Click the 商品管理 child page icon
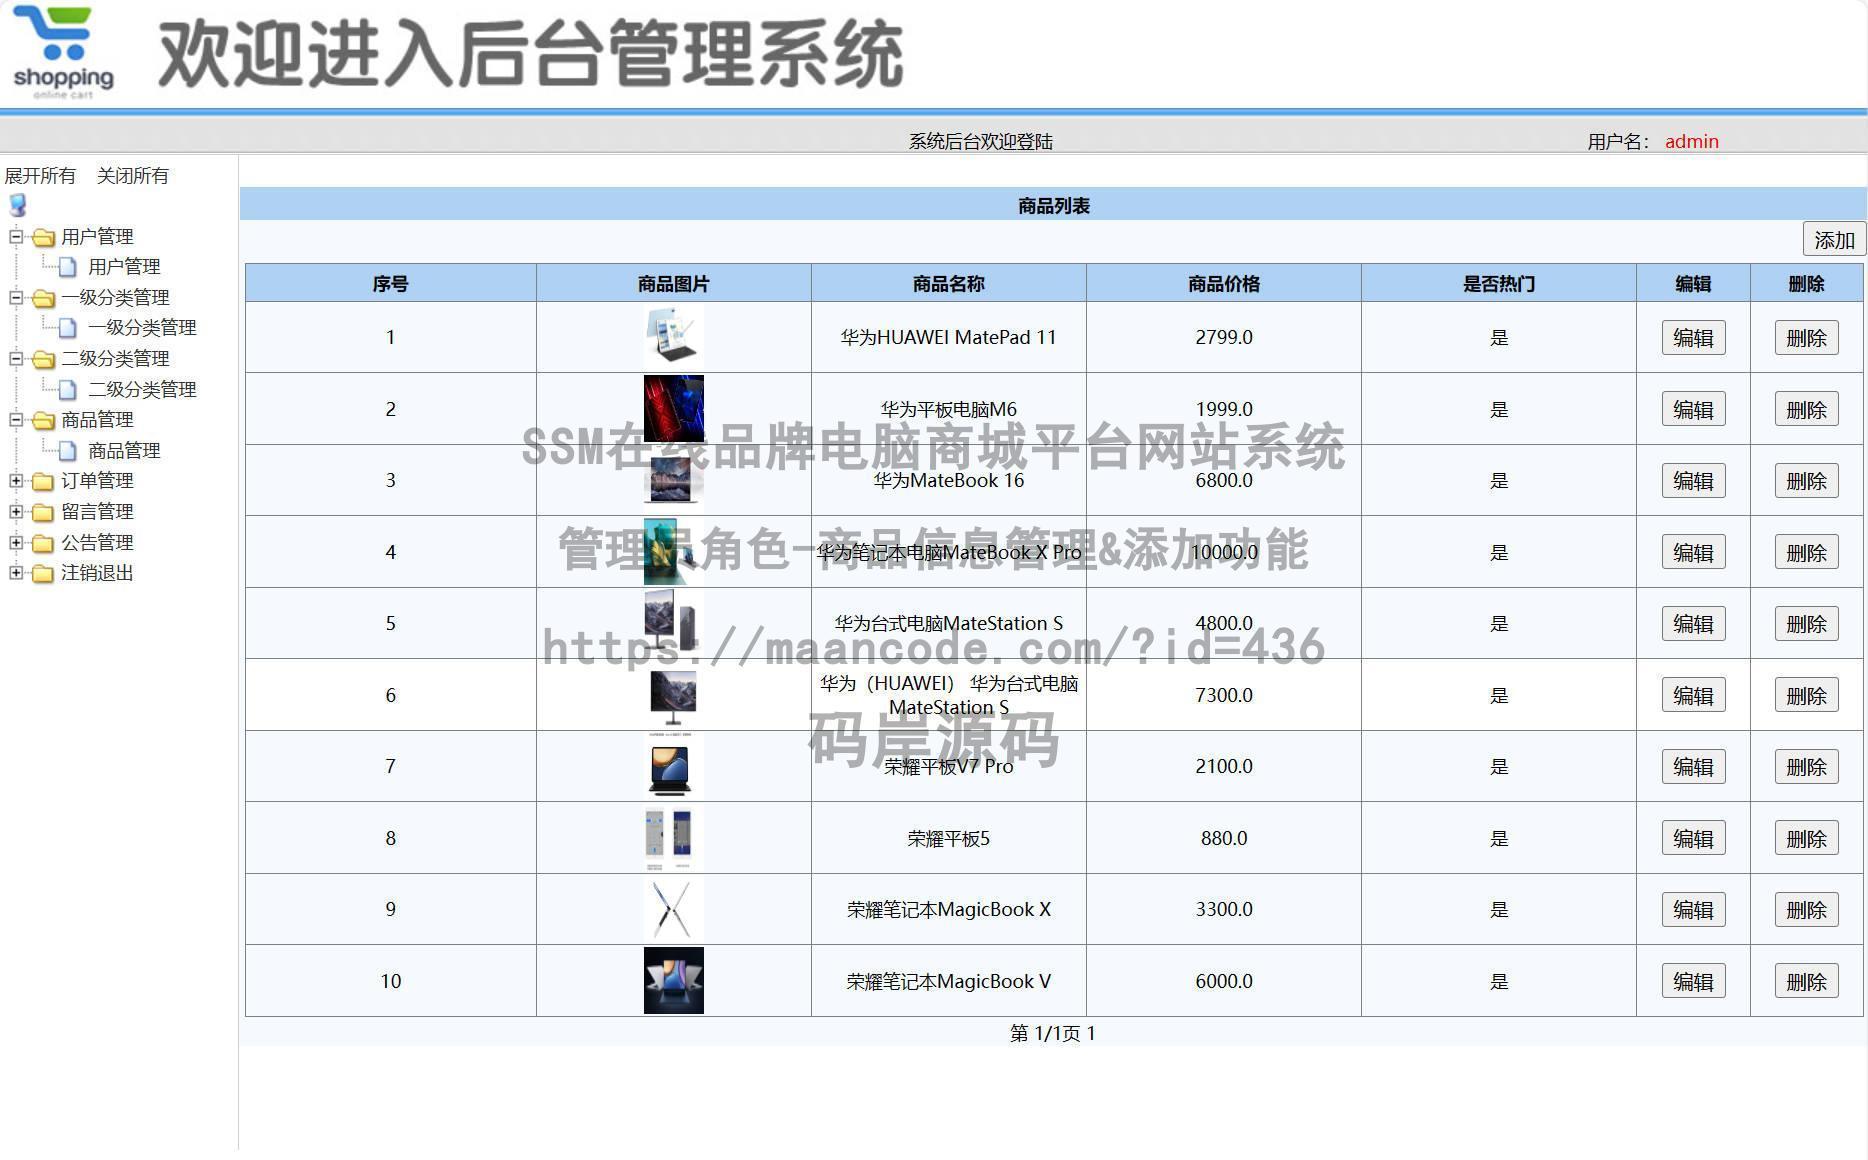Image resolution: width=1868 pixels, height=1160 pixels. point(68,451)
